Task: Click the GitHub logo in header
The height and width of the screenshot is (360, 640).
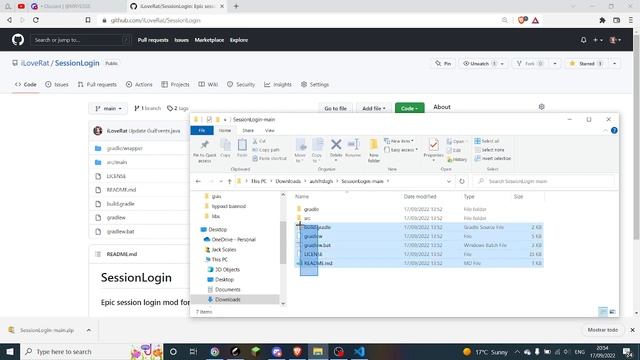Action: point(18,40)
